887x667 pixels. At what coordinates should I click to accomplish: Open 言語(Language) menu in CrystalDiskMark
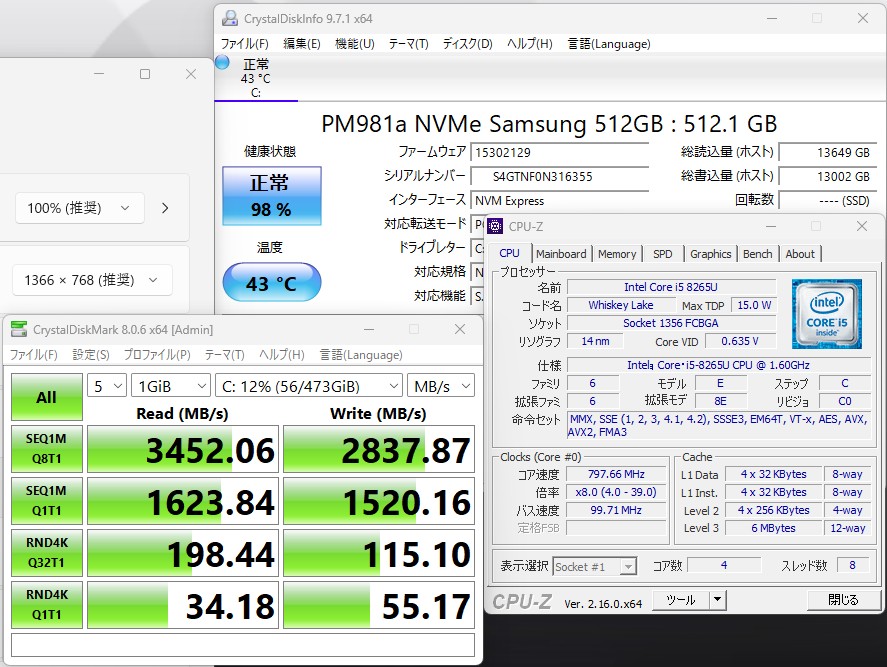point(361,355)
